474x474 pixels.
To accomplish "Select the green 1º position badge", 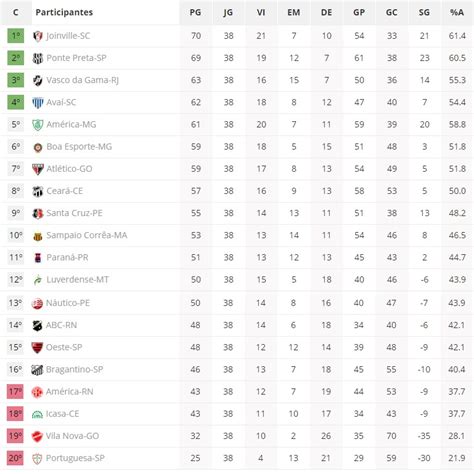I will point(16,36).
